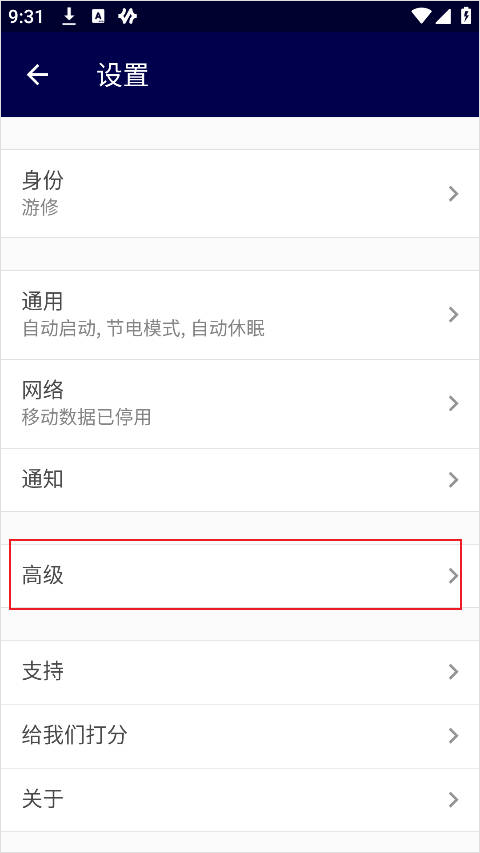
Task: Tap the chevron next to 通用
Action: pos(453,314)
